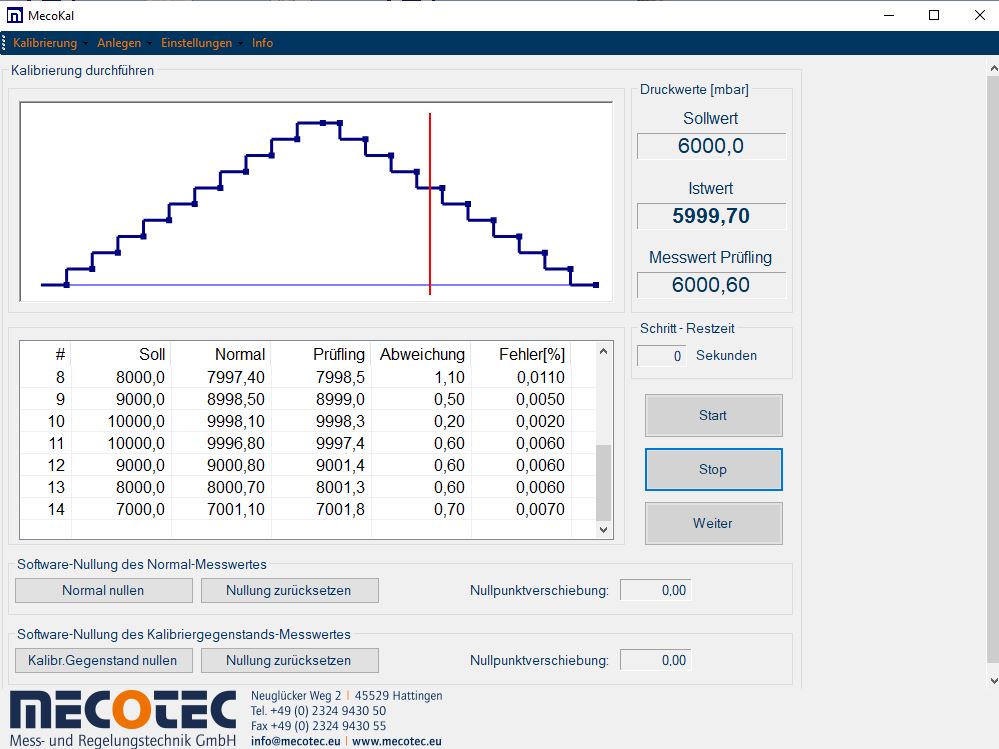The height and width of the screenshot is (749, 999).
Task: Click the table scrollbar up arrow
Action: click(603, 352)
